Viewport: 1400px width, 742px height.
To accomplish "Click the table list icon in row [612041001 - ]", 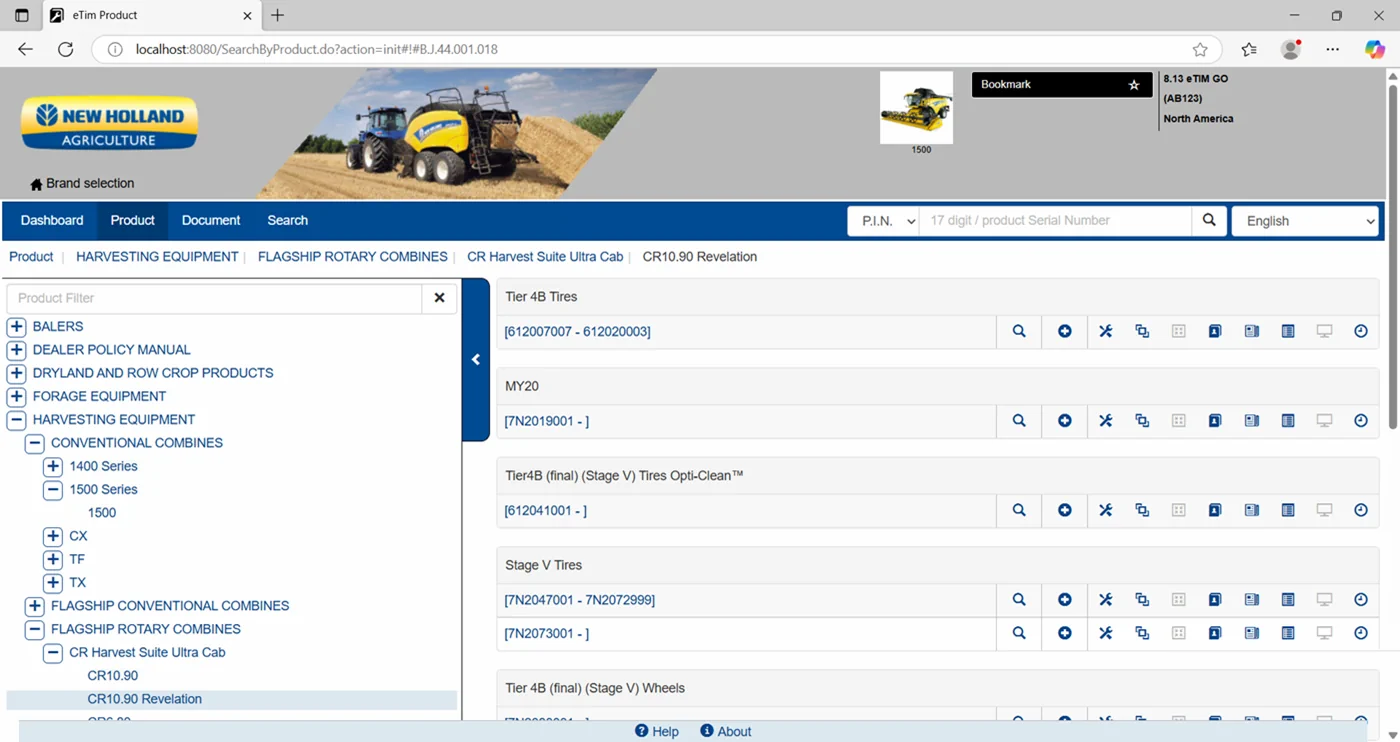I will [x=1288, y=510].
